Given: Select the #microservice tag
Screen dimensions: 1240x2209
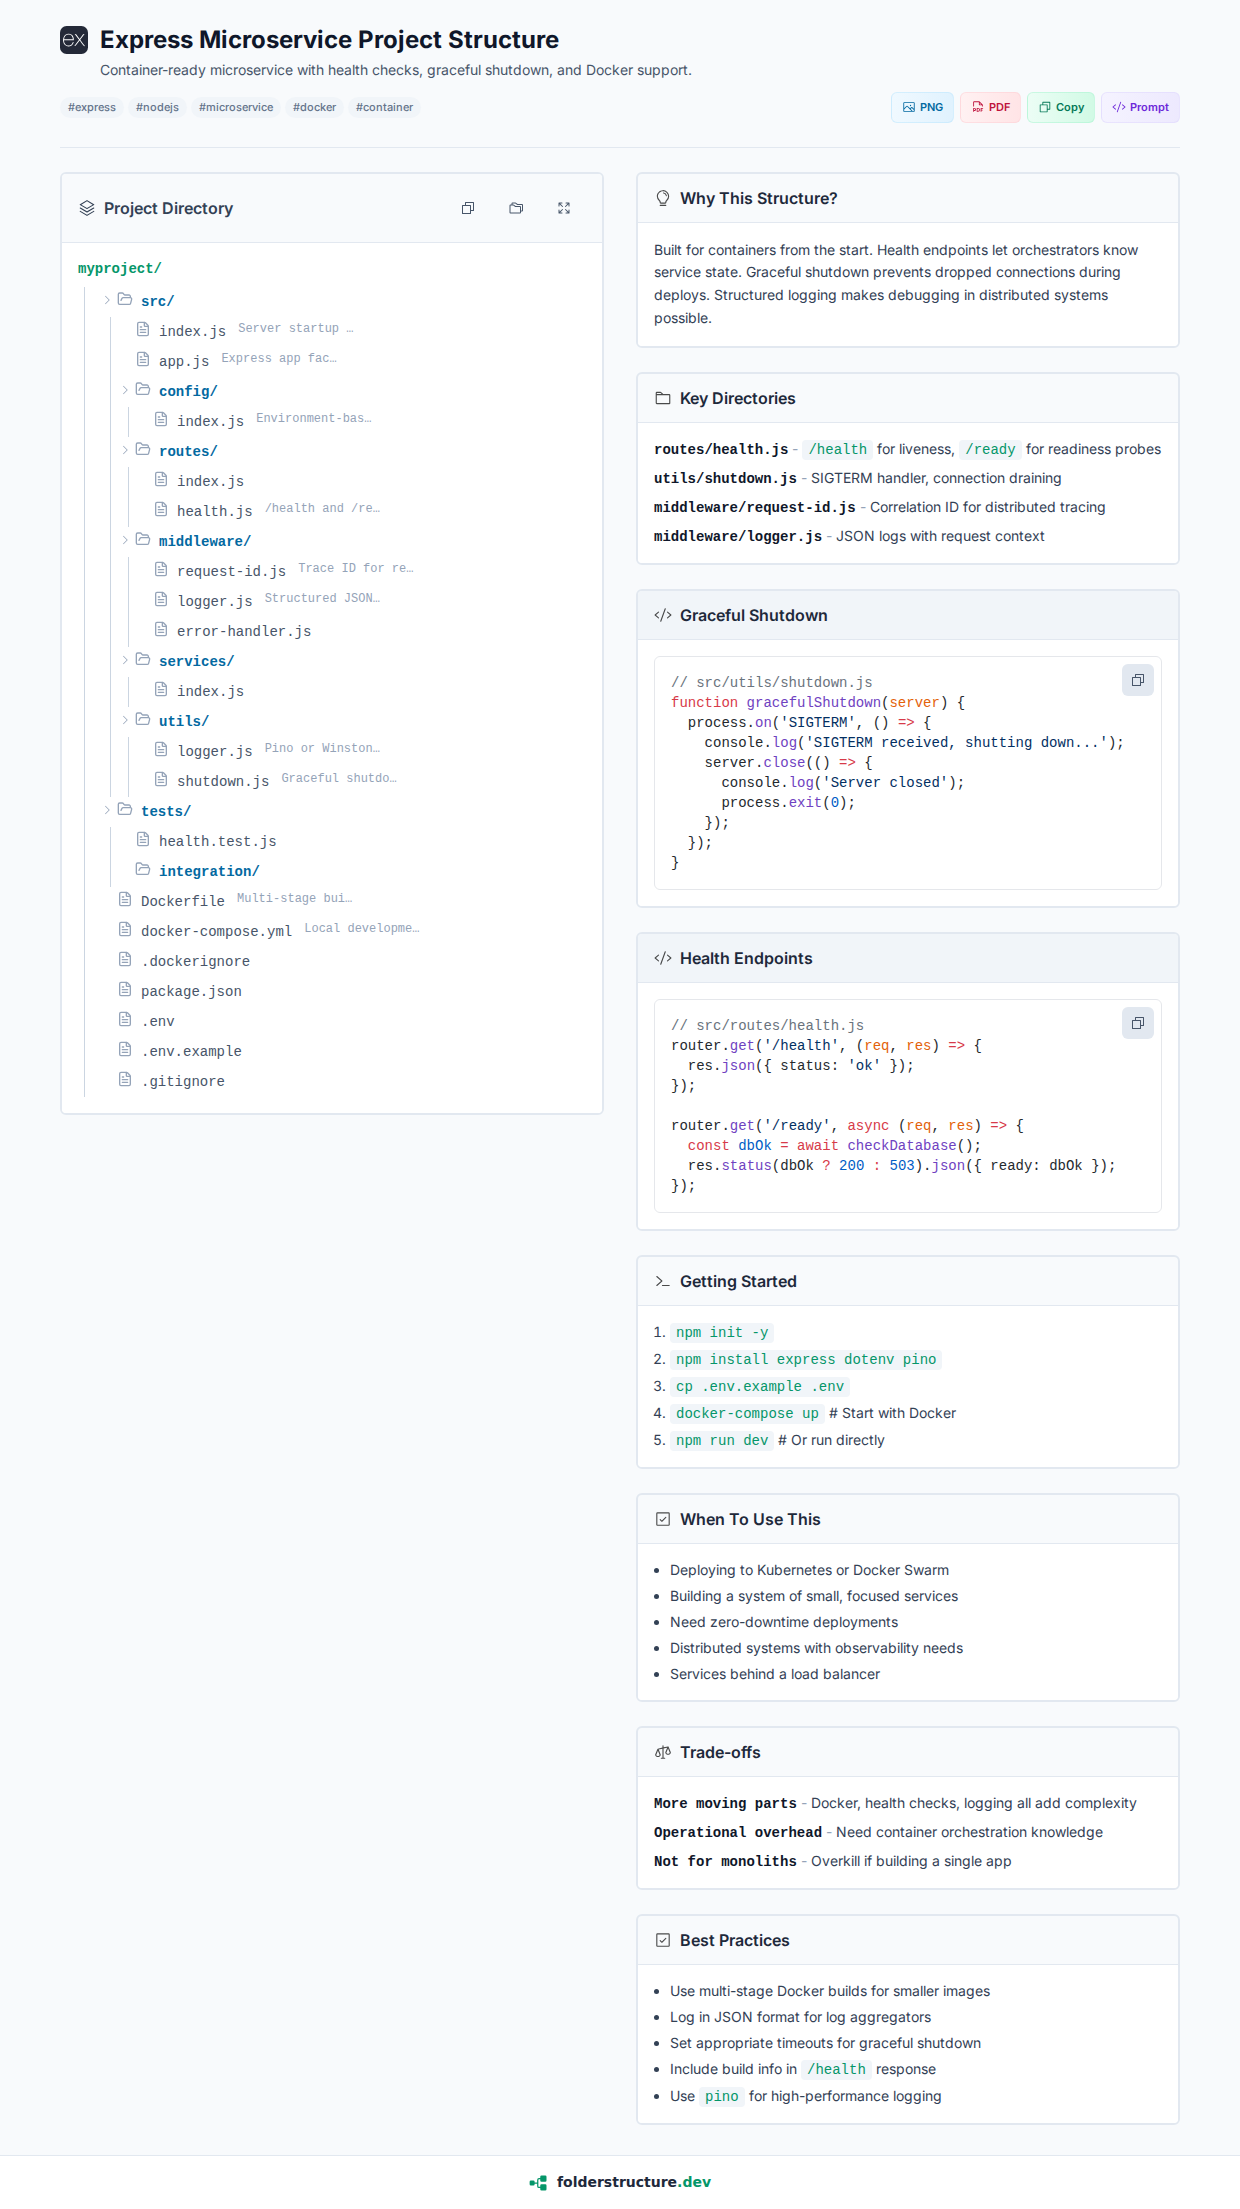Looking at the screenshot, I should (x=236, y=107).
